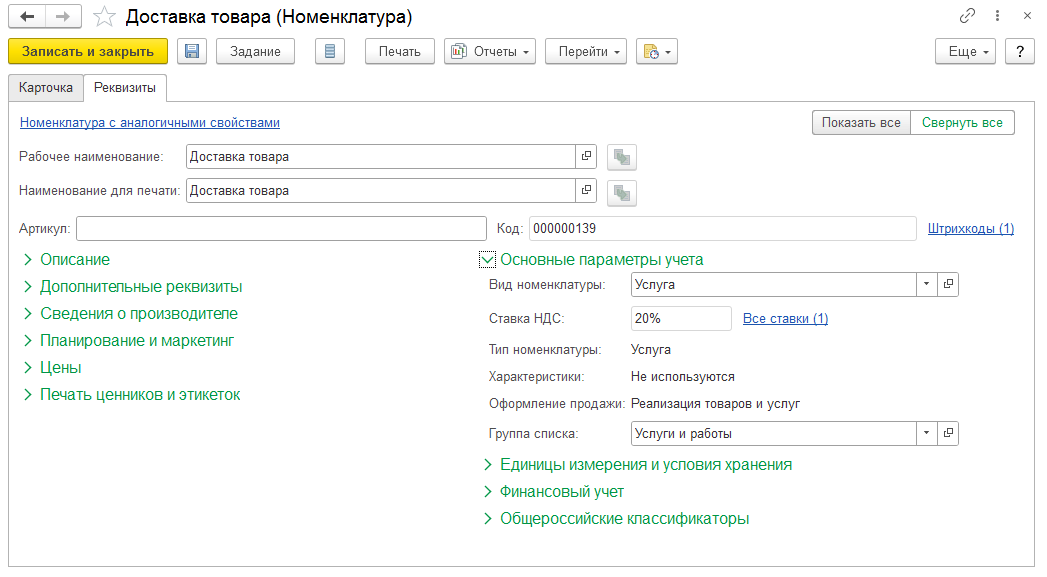Open Штрихкоды (1) link
This screenshot has height=577, width=1047.
click(x=970, y=229)
